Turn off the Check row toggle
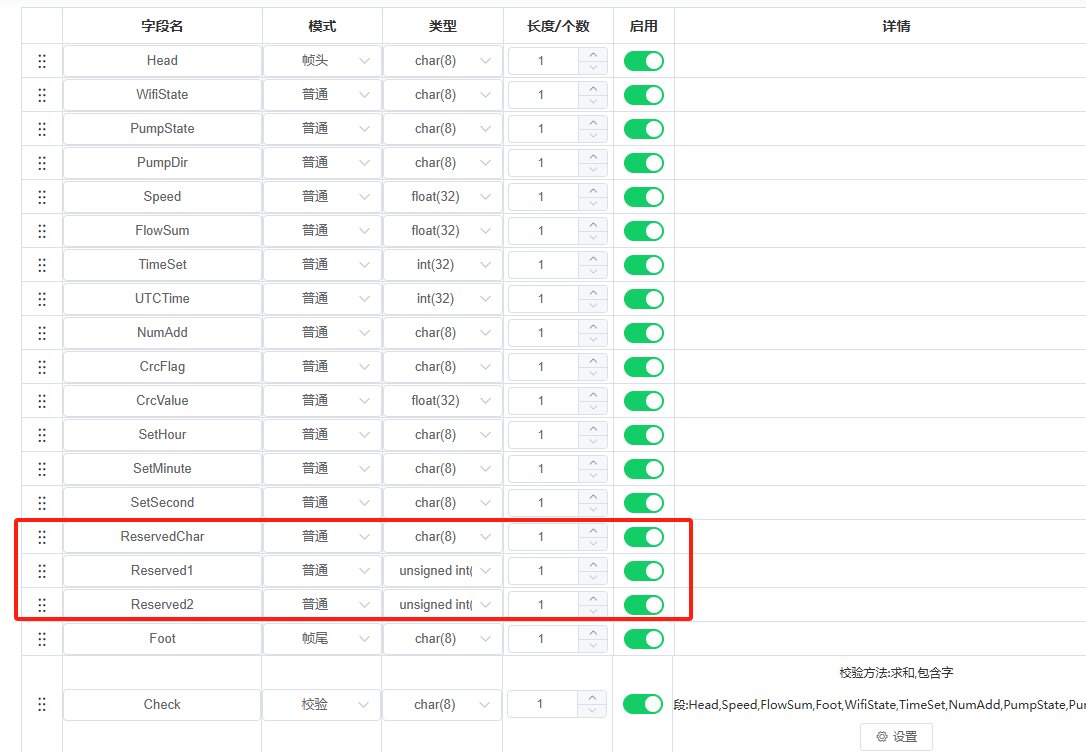Viewport: 1086px width, 752px height. [643, 705]
